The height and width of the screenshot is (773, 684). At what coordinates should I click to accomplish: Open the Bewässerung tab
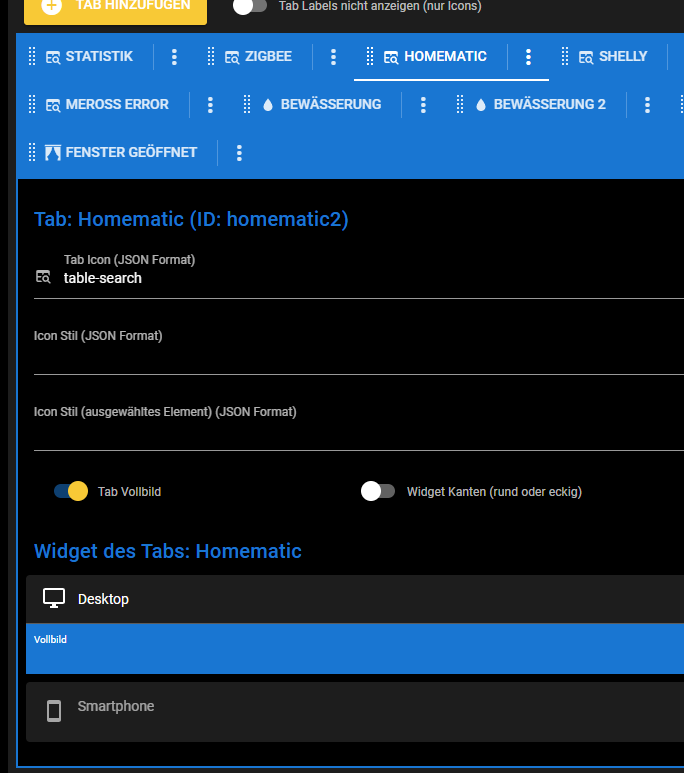pyautogui.click(x=331, y=105)
